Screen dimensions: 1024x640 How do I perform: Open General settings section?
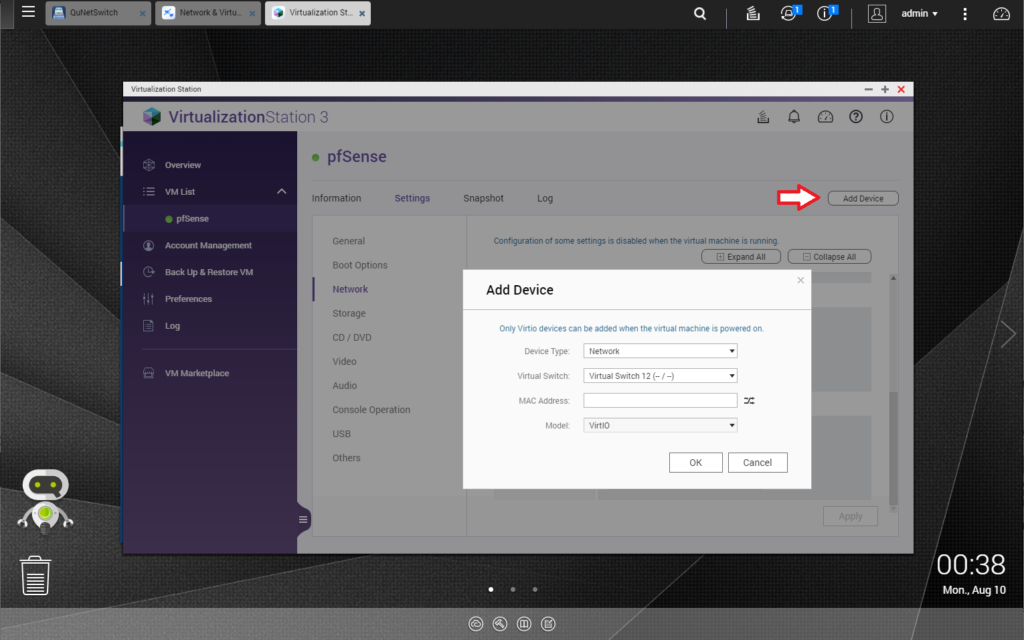[348, 241]
